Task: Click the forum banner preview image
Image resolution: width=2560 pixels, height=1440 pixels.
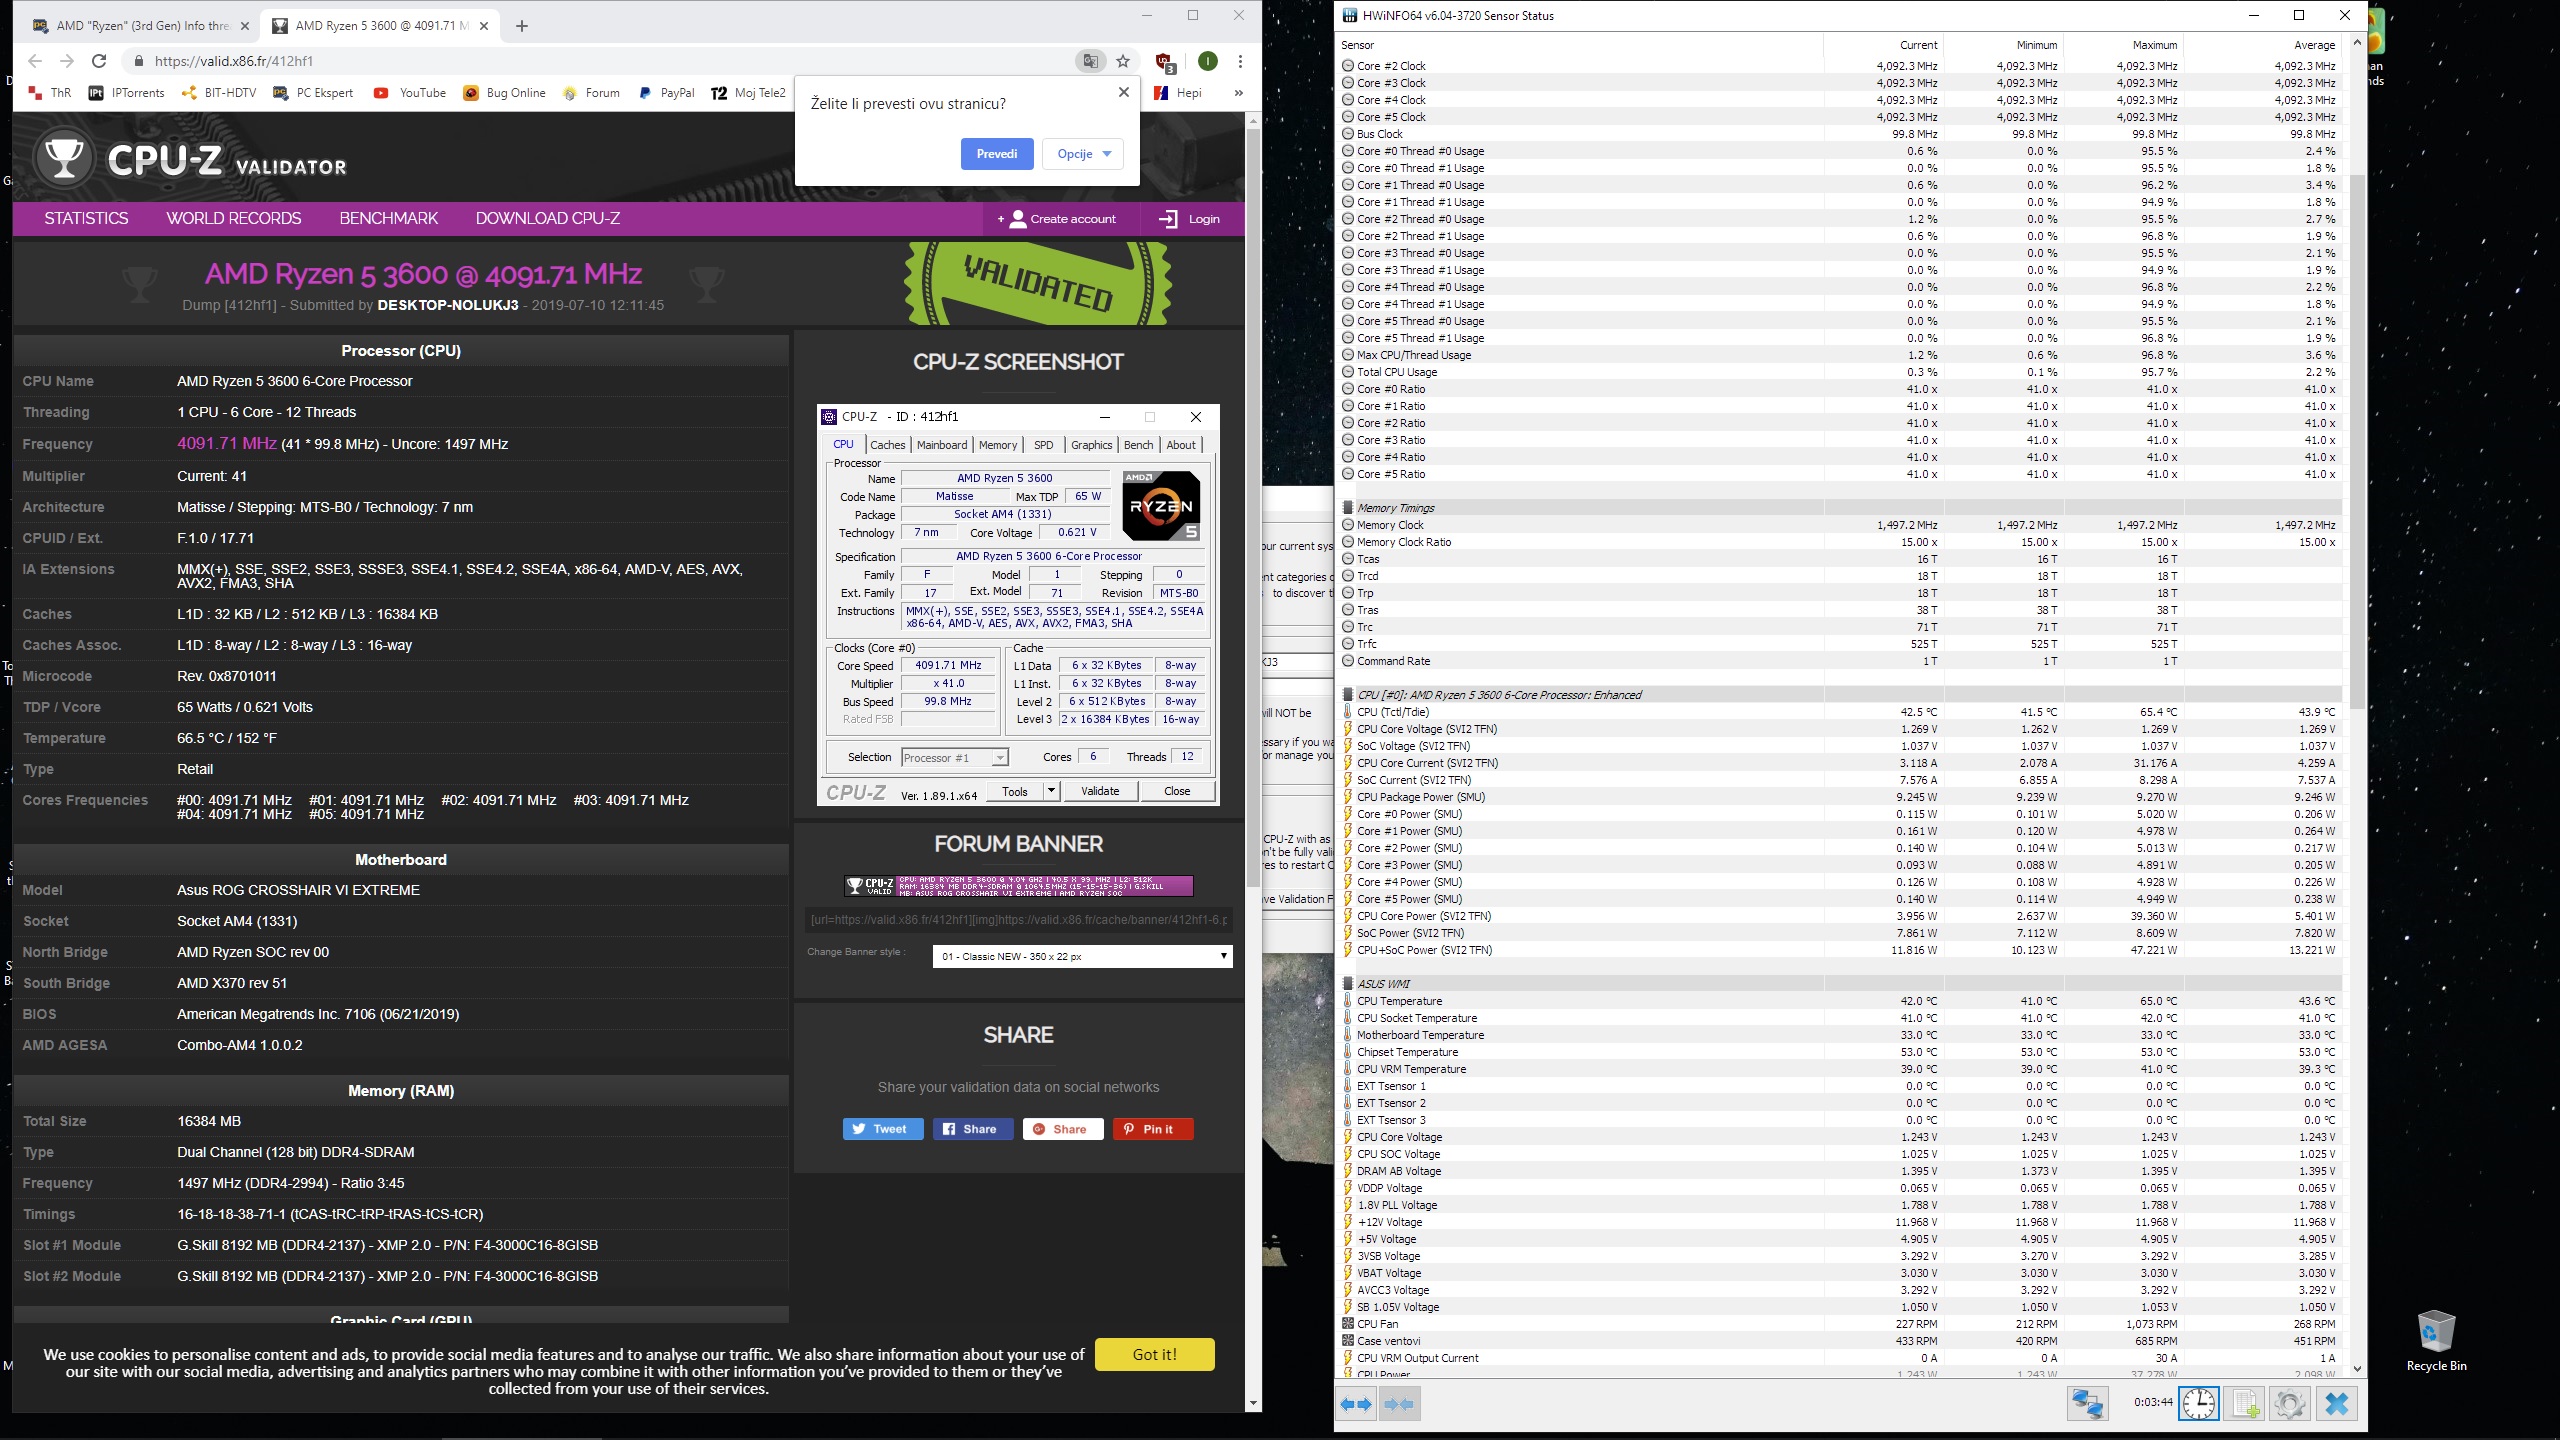Action: point(1019,886)
